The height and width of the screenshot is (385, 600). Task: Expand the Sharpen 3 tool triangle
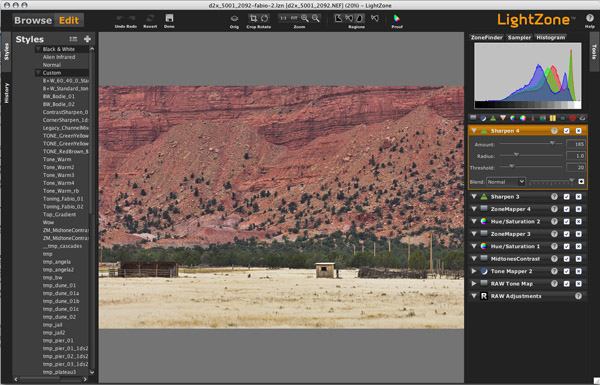coord(474,197)
